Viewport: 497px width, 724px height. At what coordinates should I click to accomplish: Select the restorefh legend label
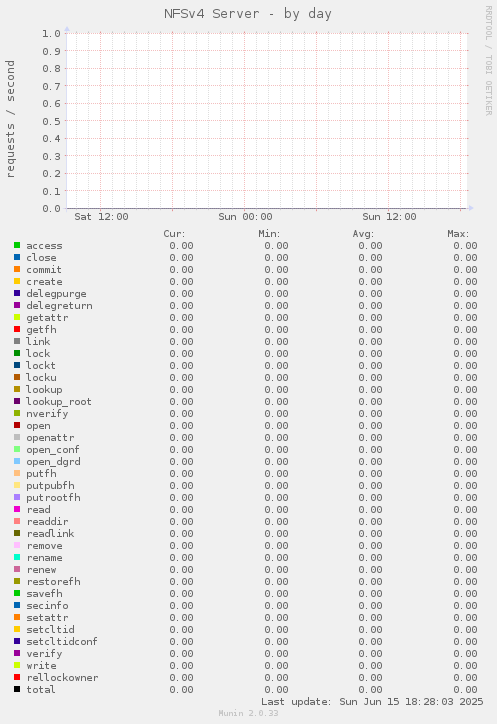53,582
